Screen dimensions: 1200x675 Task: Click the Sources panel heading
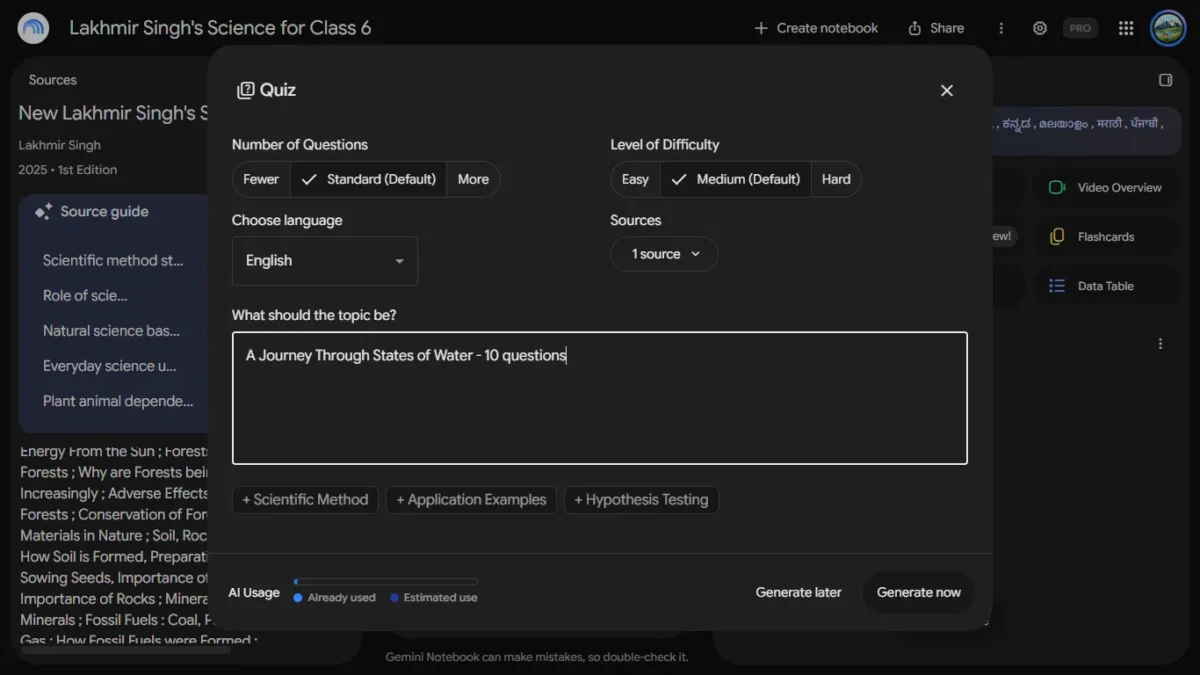53,80
